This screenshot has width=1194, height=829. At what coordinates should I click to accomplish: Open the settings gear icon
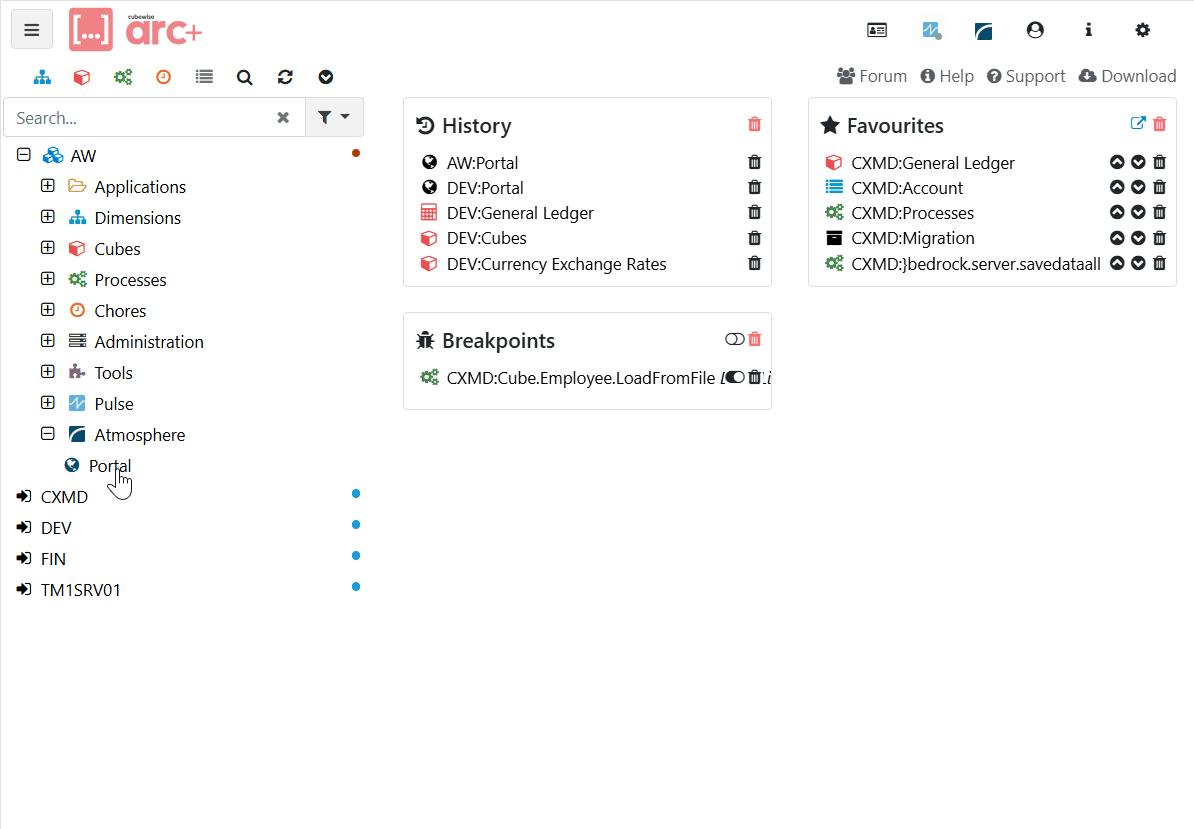coord(1142,30)
